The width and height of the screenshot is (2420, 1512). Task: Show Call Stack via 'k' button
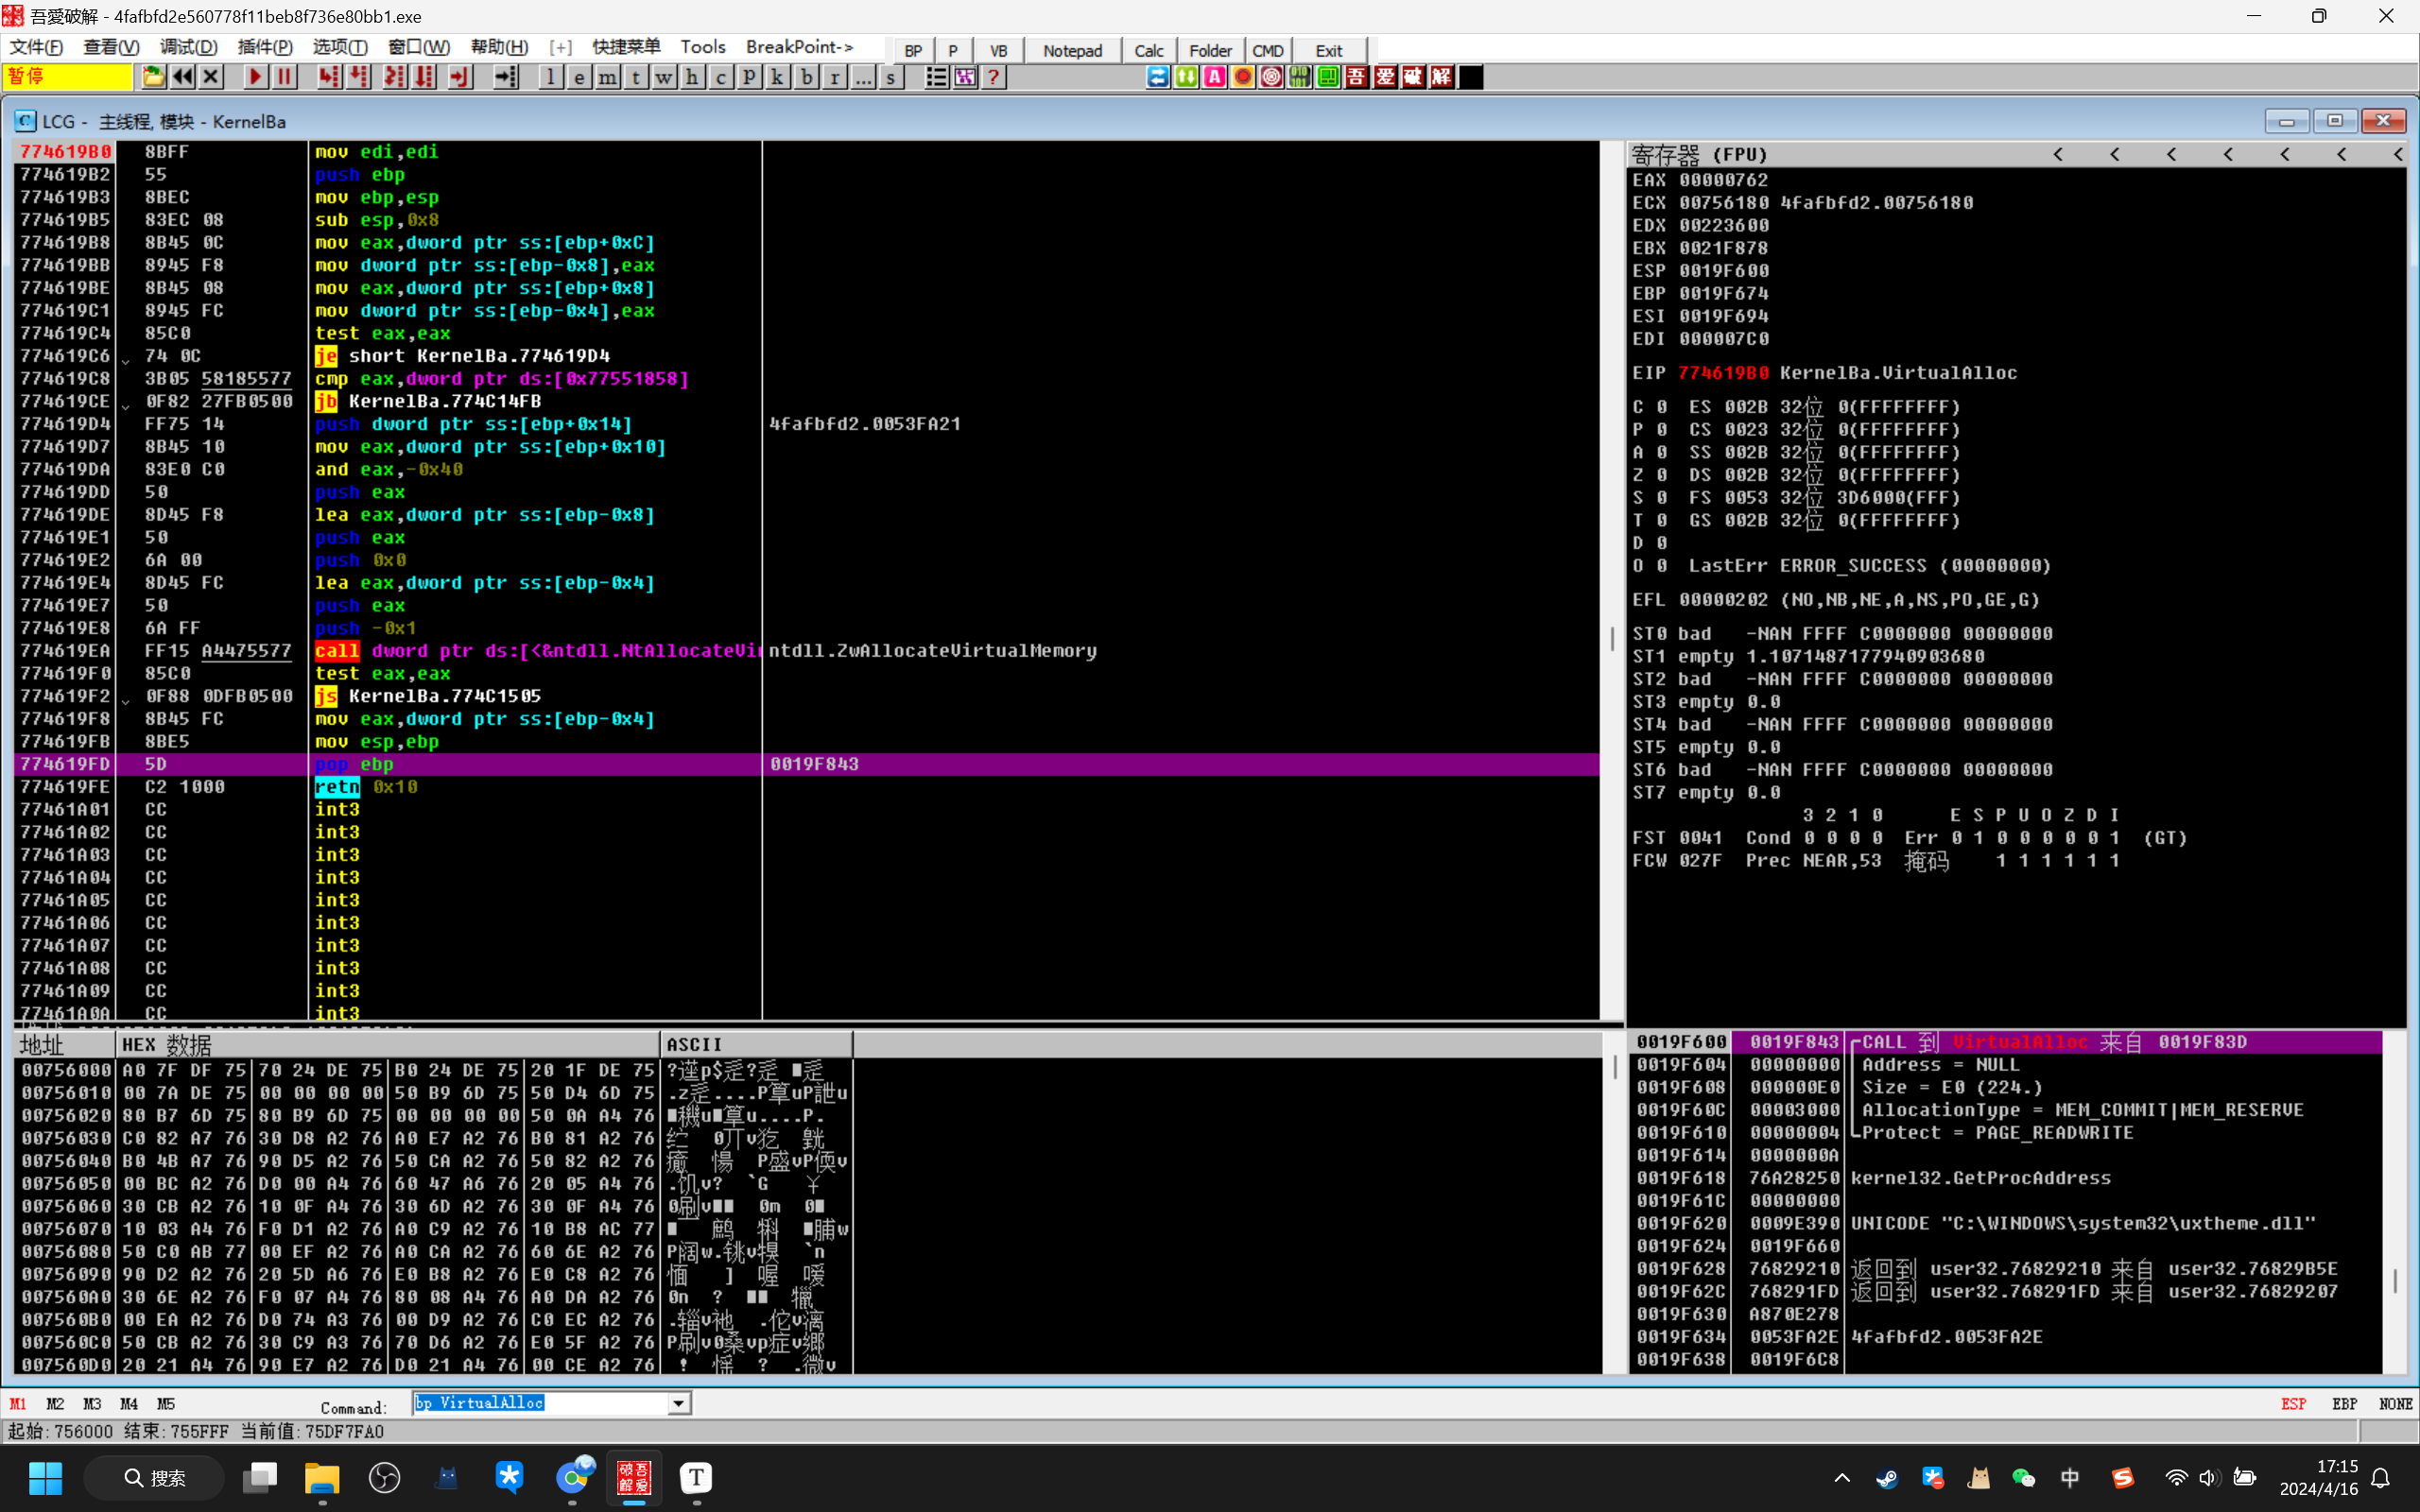pos(777,77)
